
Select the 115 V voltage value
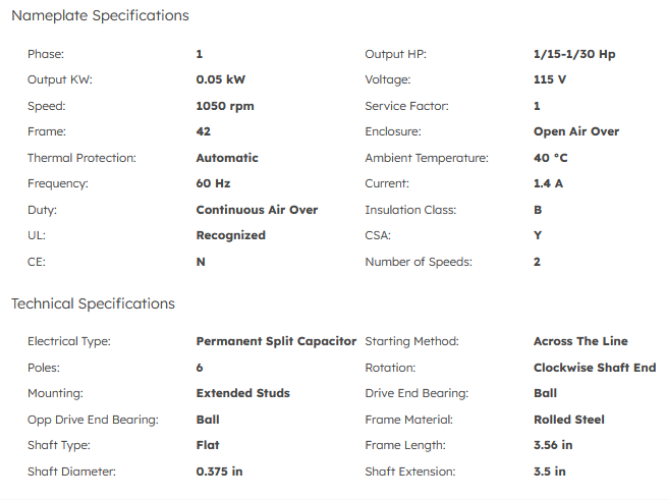tap(550, 80)
